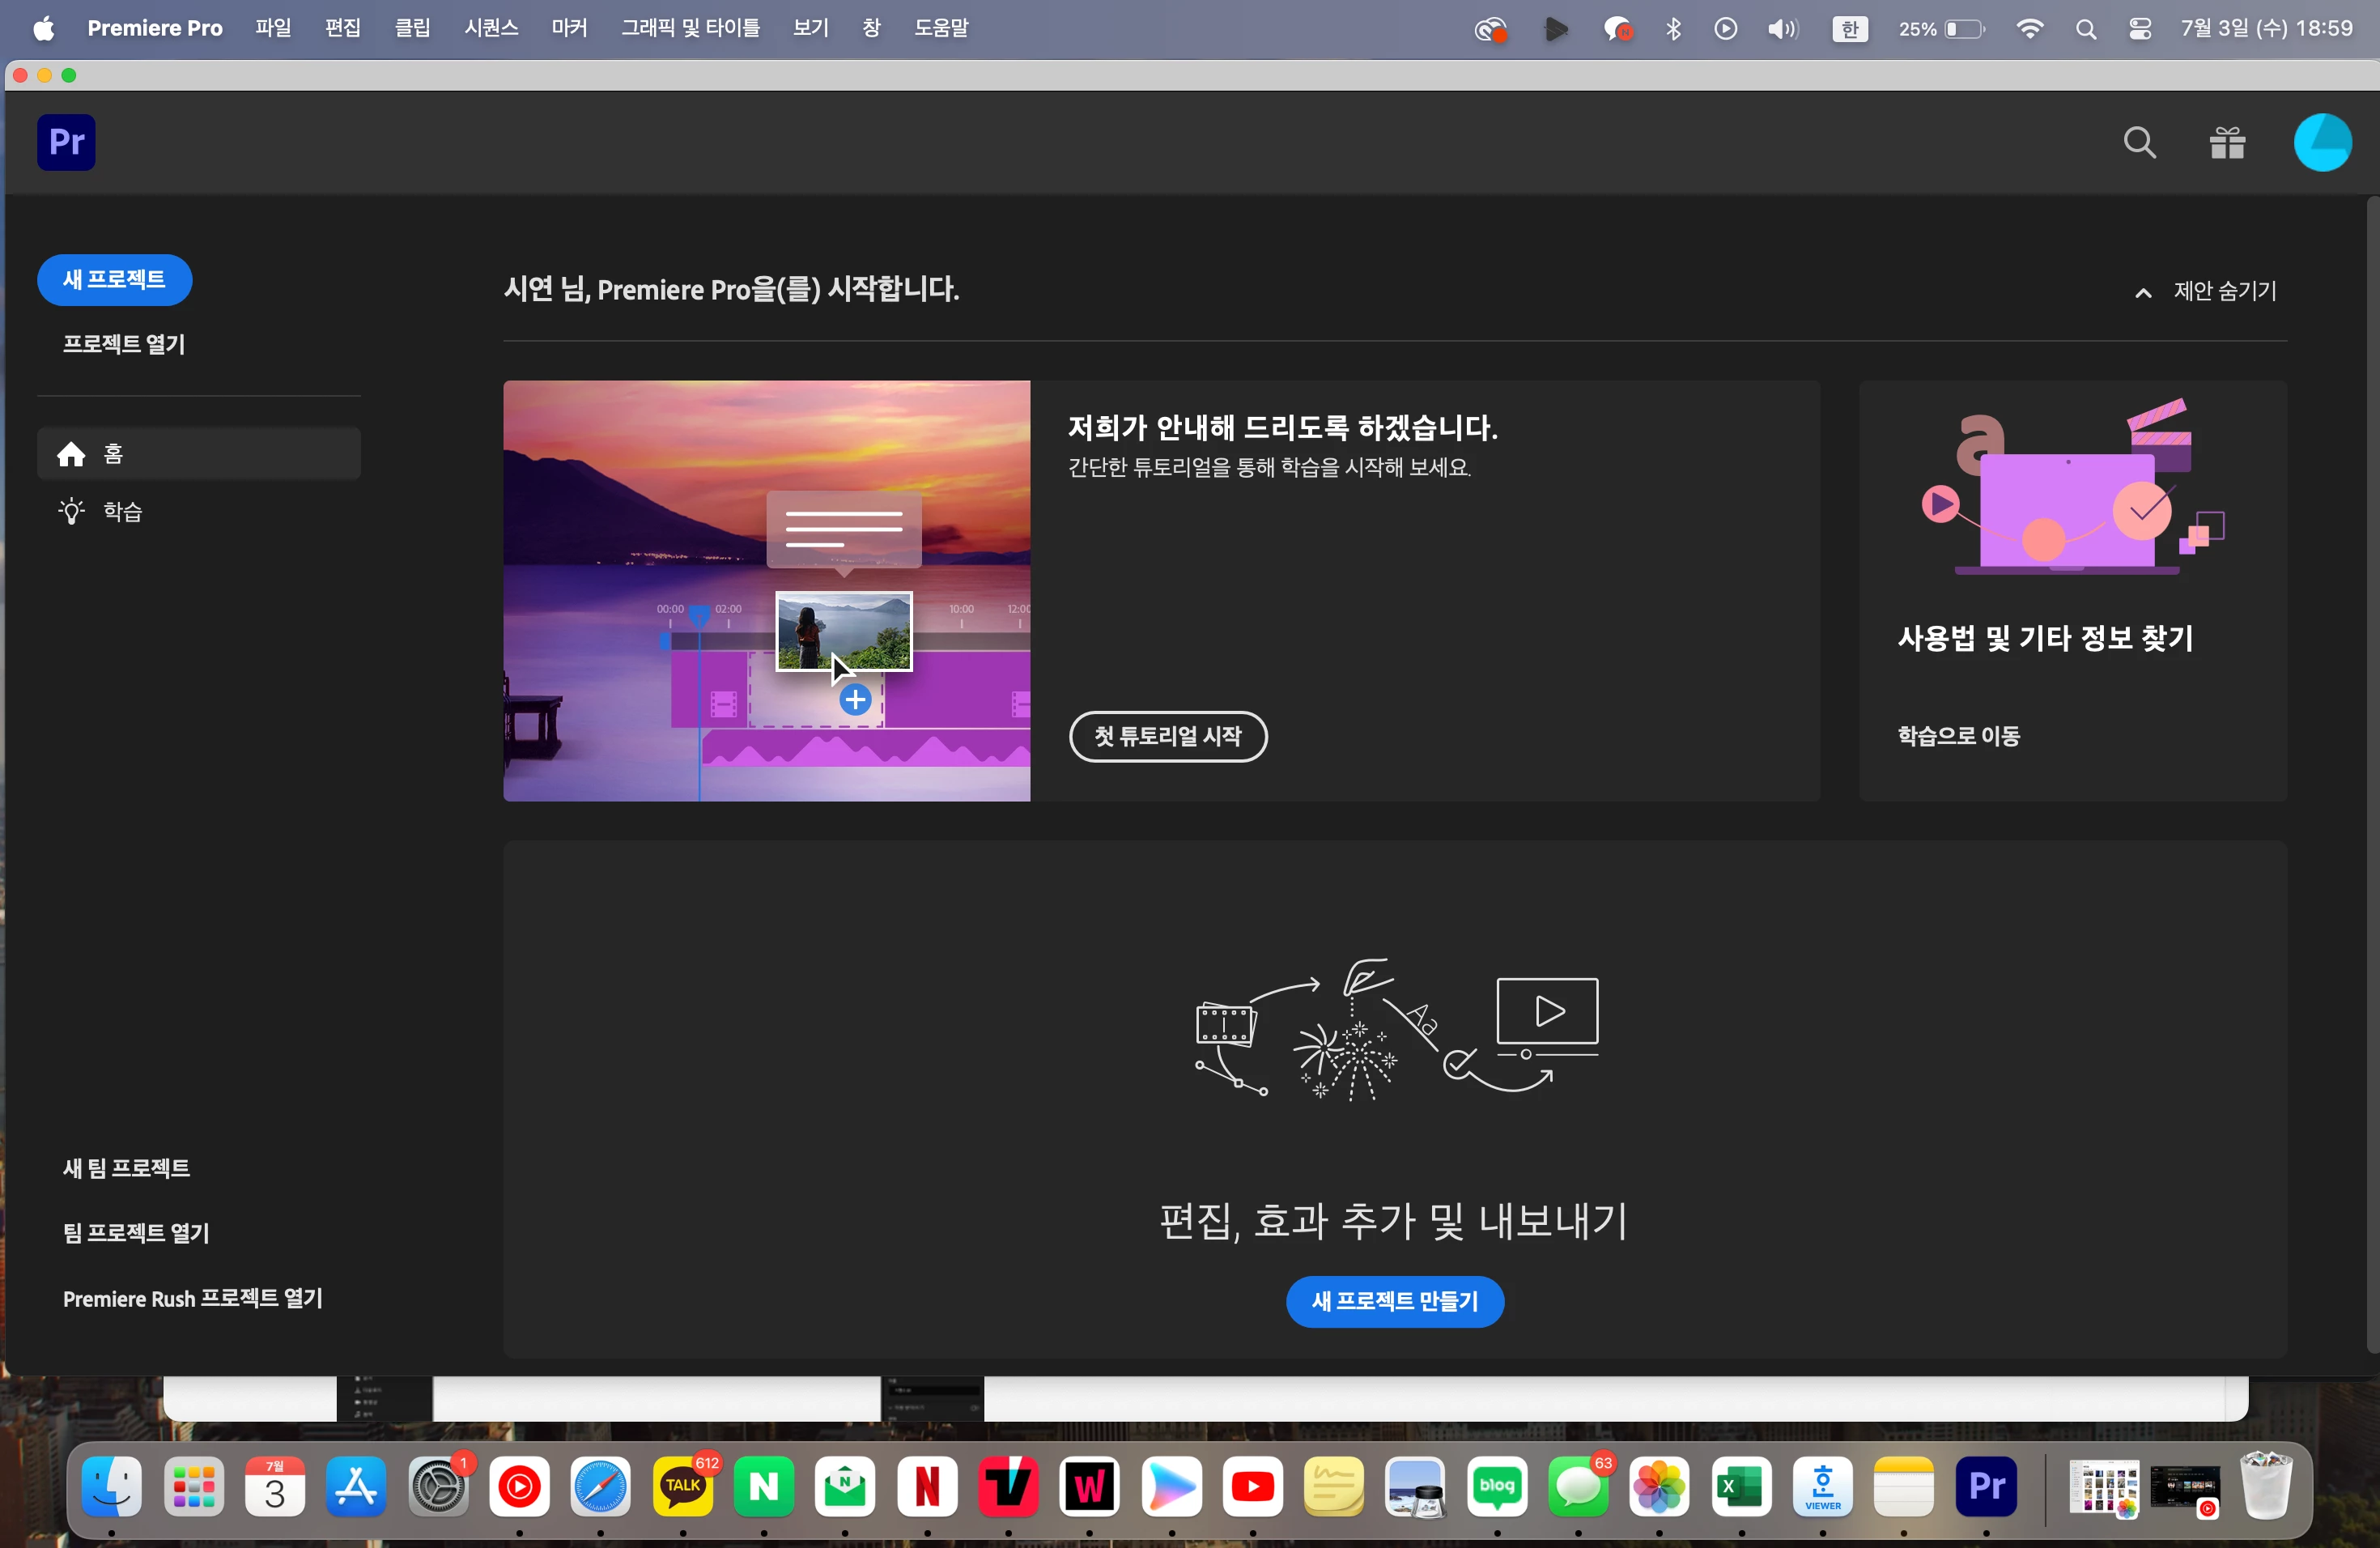
Task: Open the gift box what's new icon
Action: (x=2227, y=143)
